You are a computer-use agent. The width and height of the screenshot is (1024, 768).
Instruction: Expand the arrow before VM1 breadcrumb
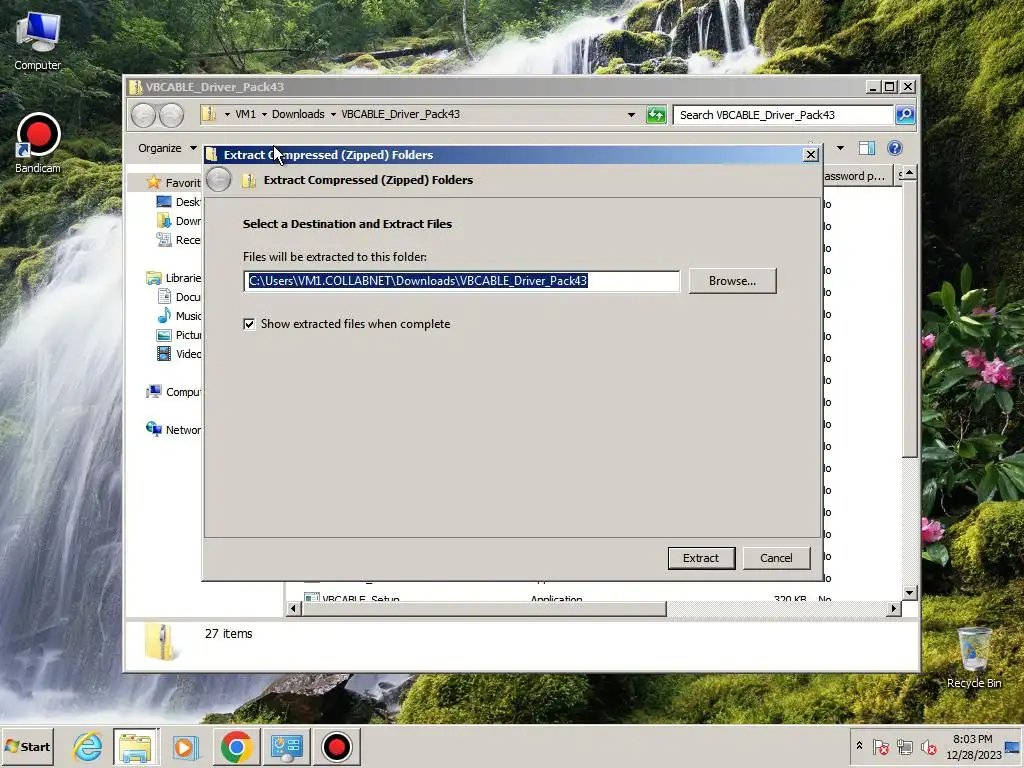tap(227, 114)
